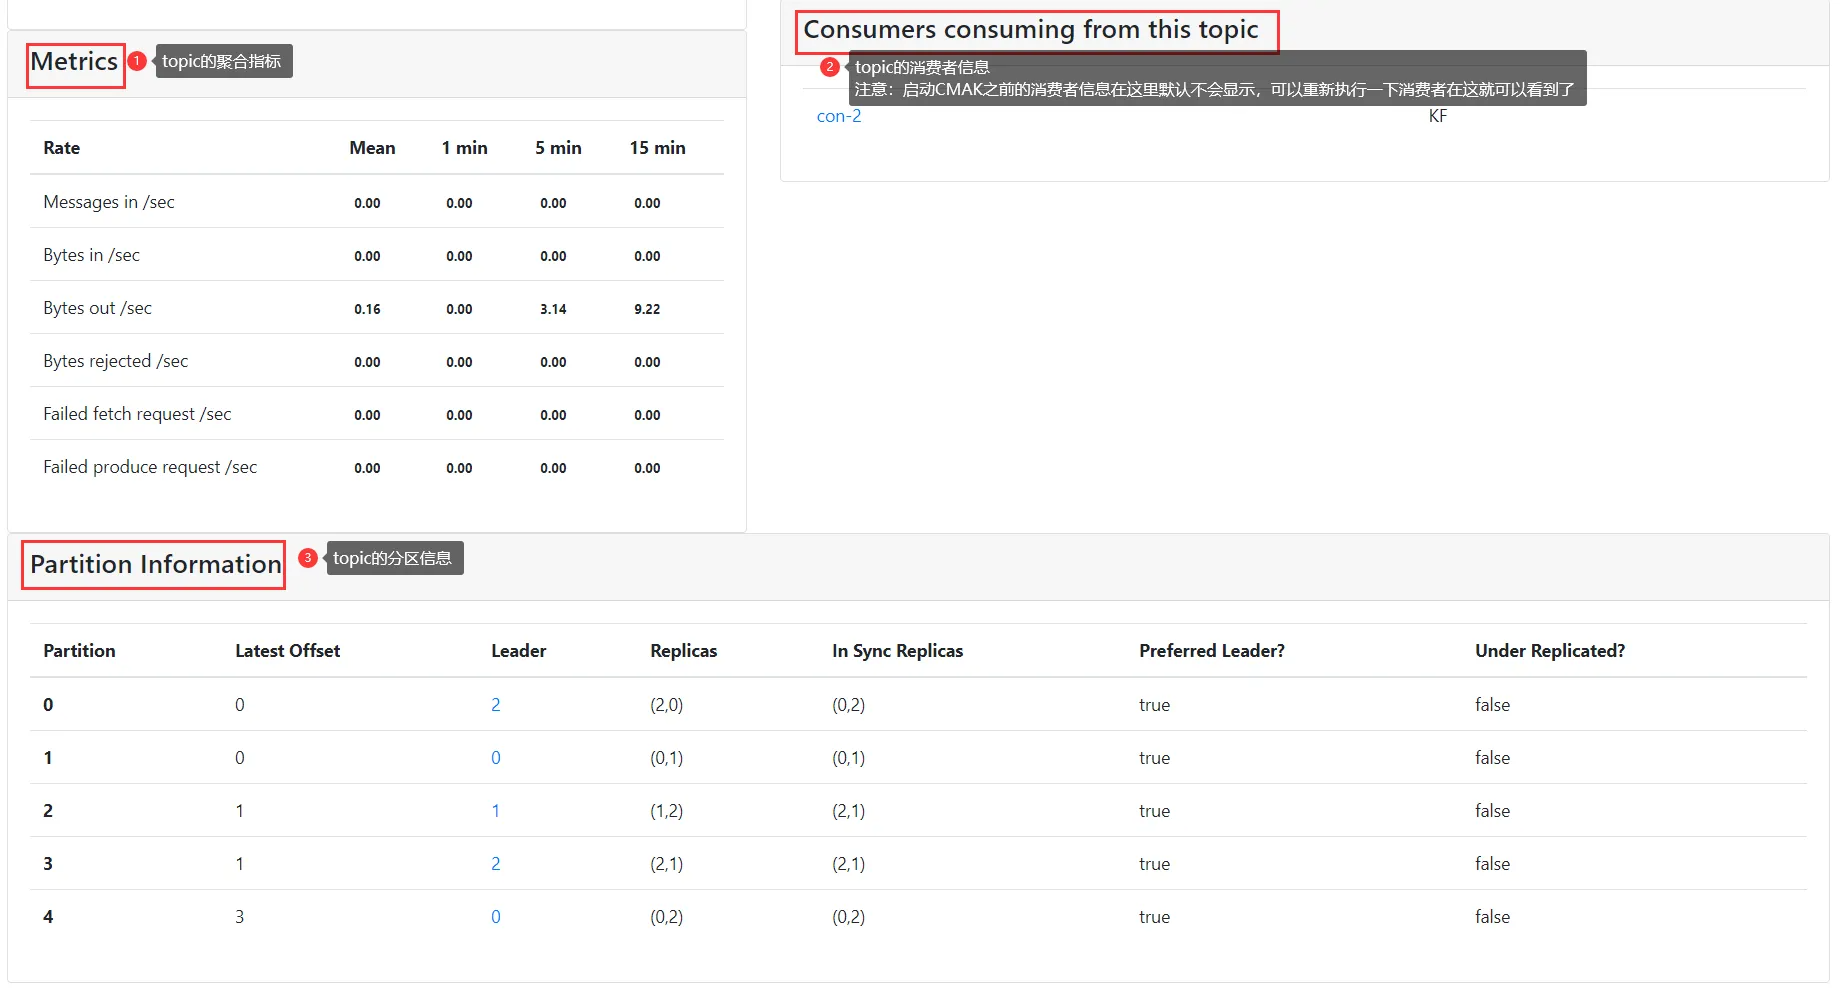1840x988 pixels.
Task: Click the 15 min value for Bytes rejected /sec
Action: click(647, 362)
